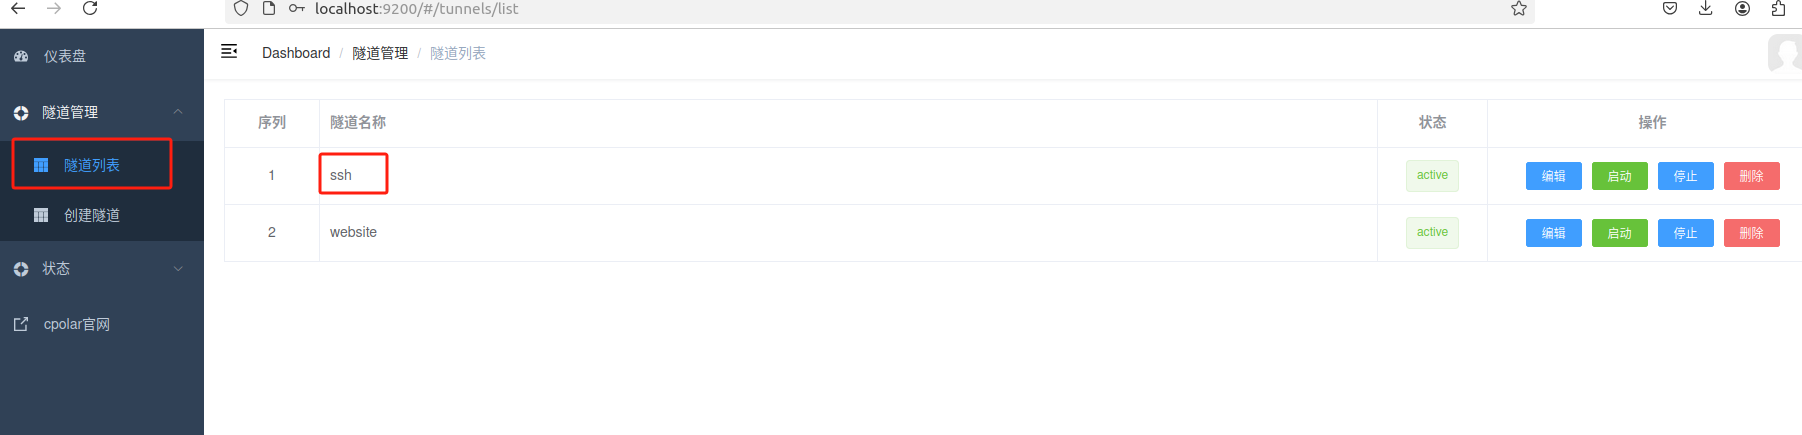Click the Dashboard breadcrumb link
This screenshot has height=435, width=1802.
(296, 53)
